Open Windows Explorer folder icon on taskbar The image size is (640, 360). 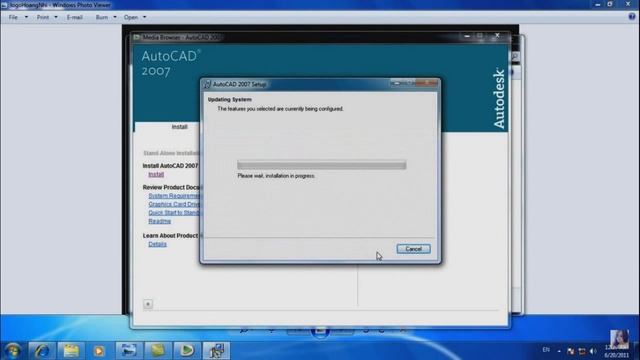point(71,351)
